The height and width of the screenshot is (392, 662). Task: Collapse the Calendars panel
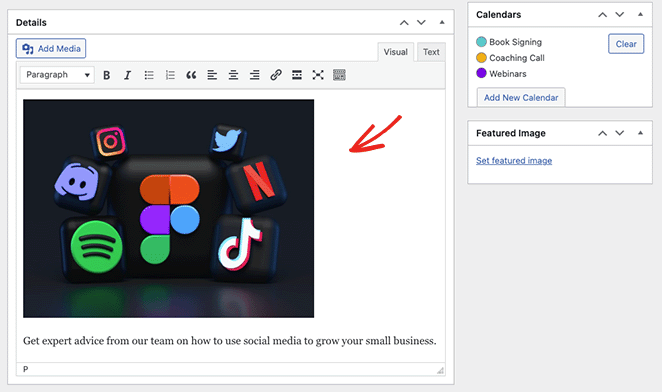640,15
